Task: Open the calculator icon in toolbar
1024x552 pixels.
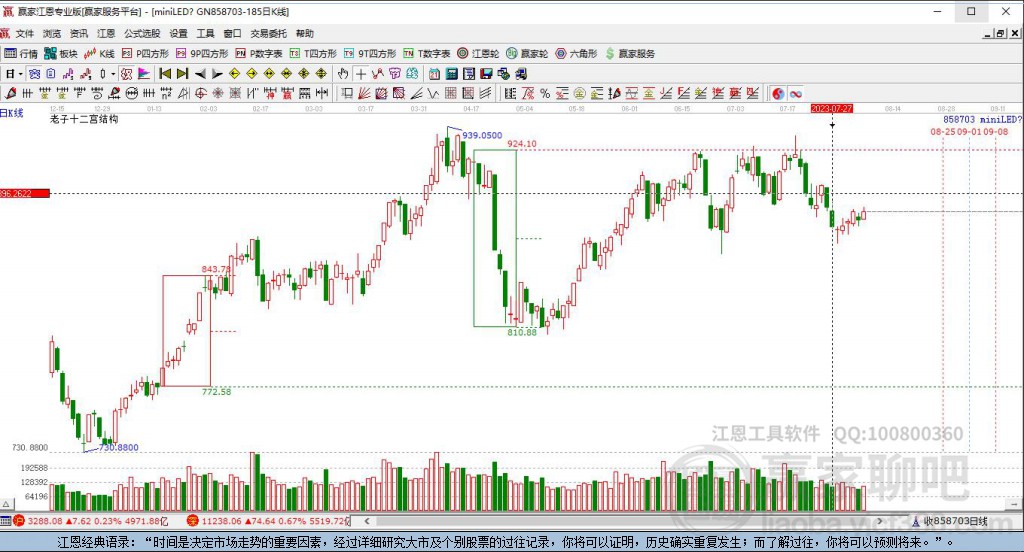Action: coord(451,73)
